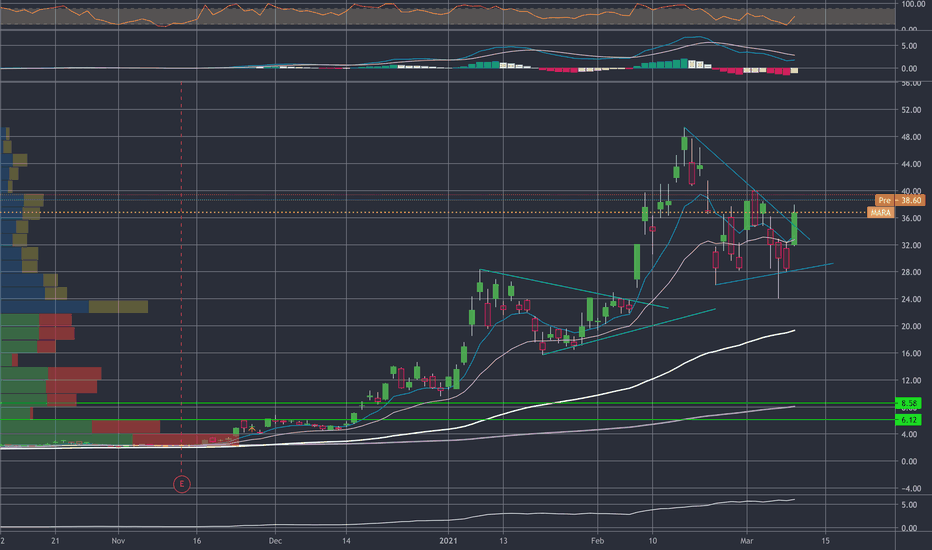Click the 52.00 price axis label
Screen dimensions: 932x550
(911, 110)
